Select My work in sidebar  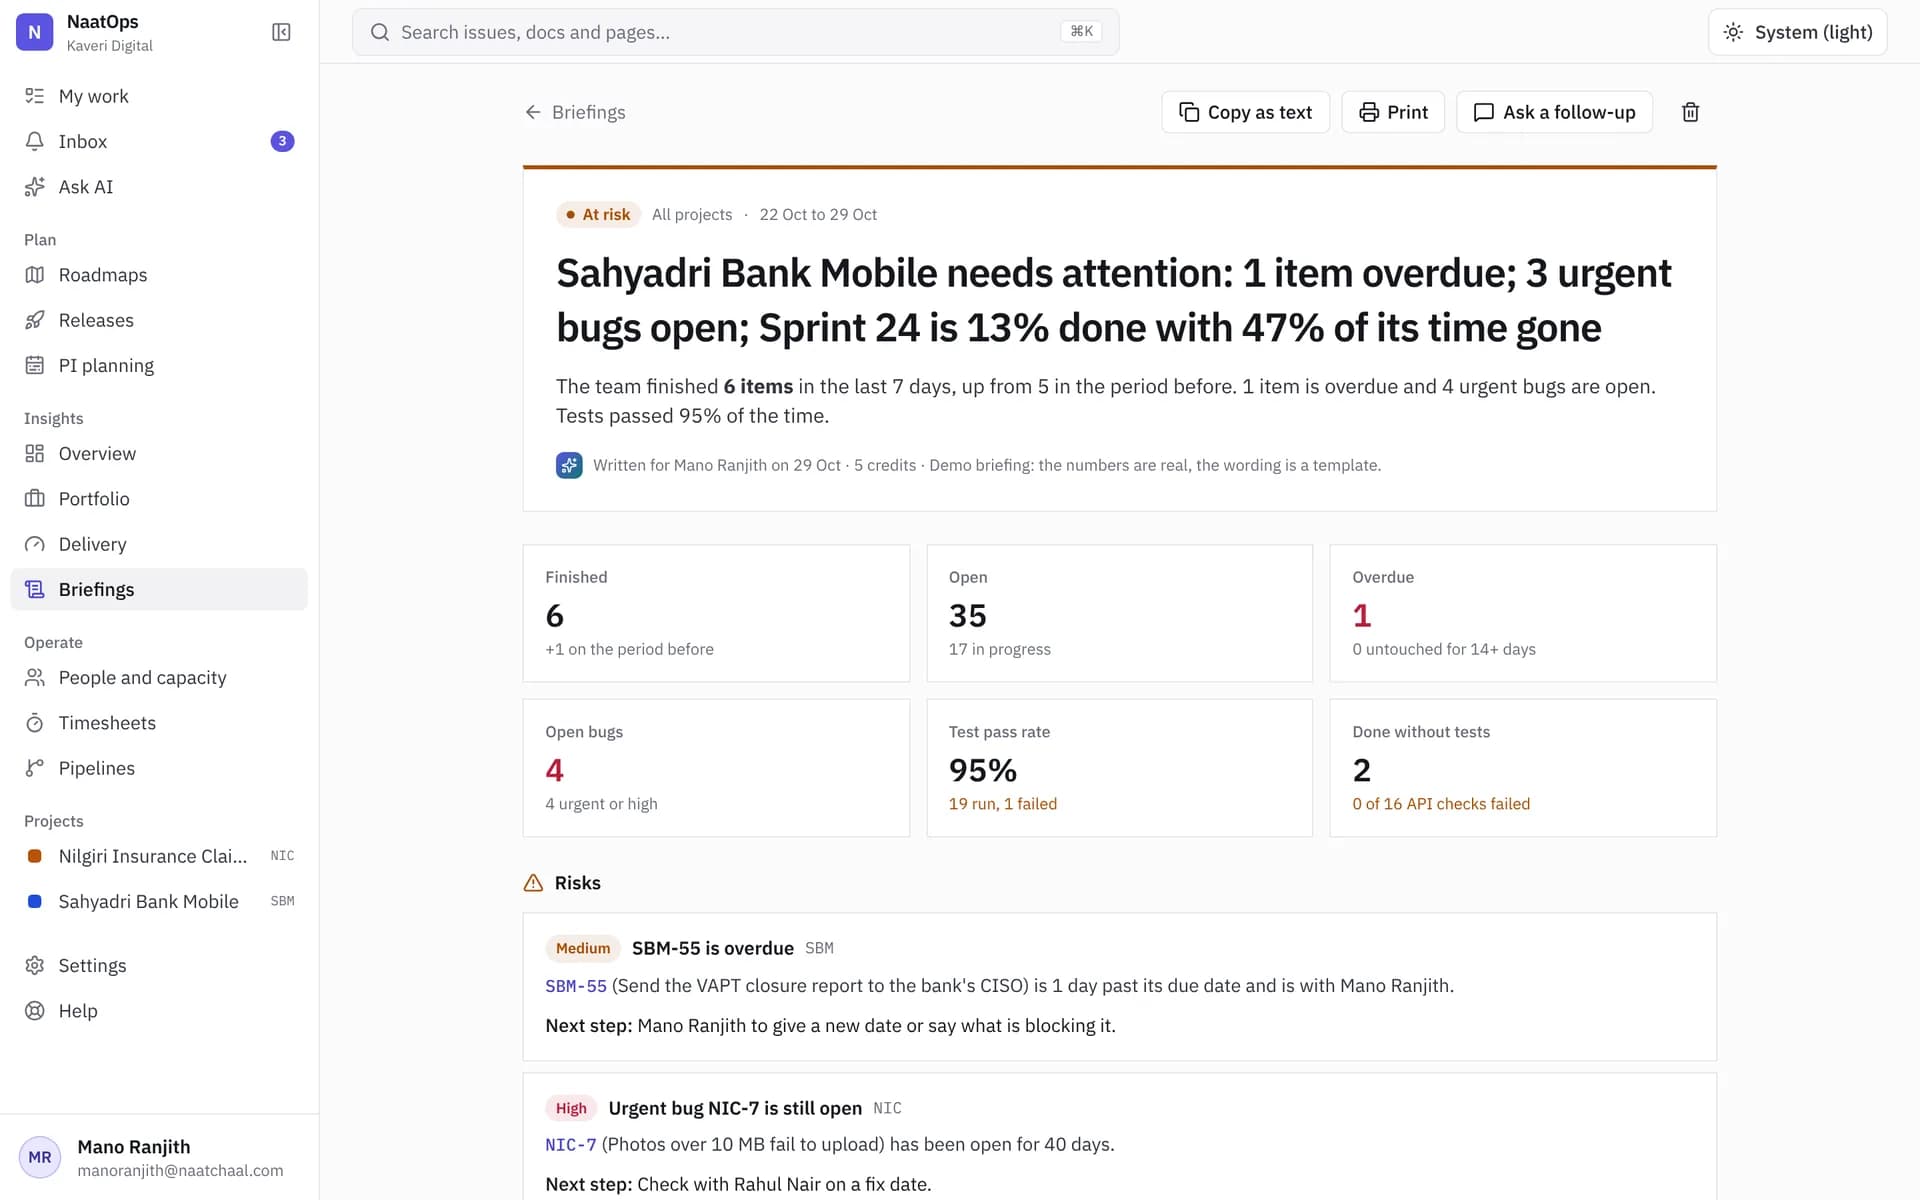tap(159, 96)
